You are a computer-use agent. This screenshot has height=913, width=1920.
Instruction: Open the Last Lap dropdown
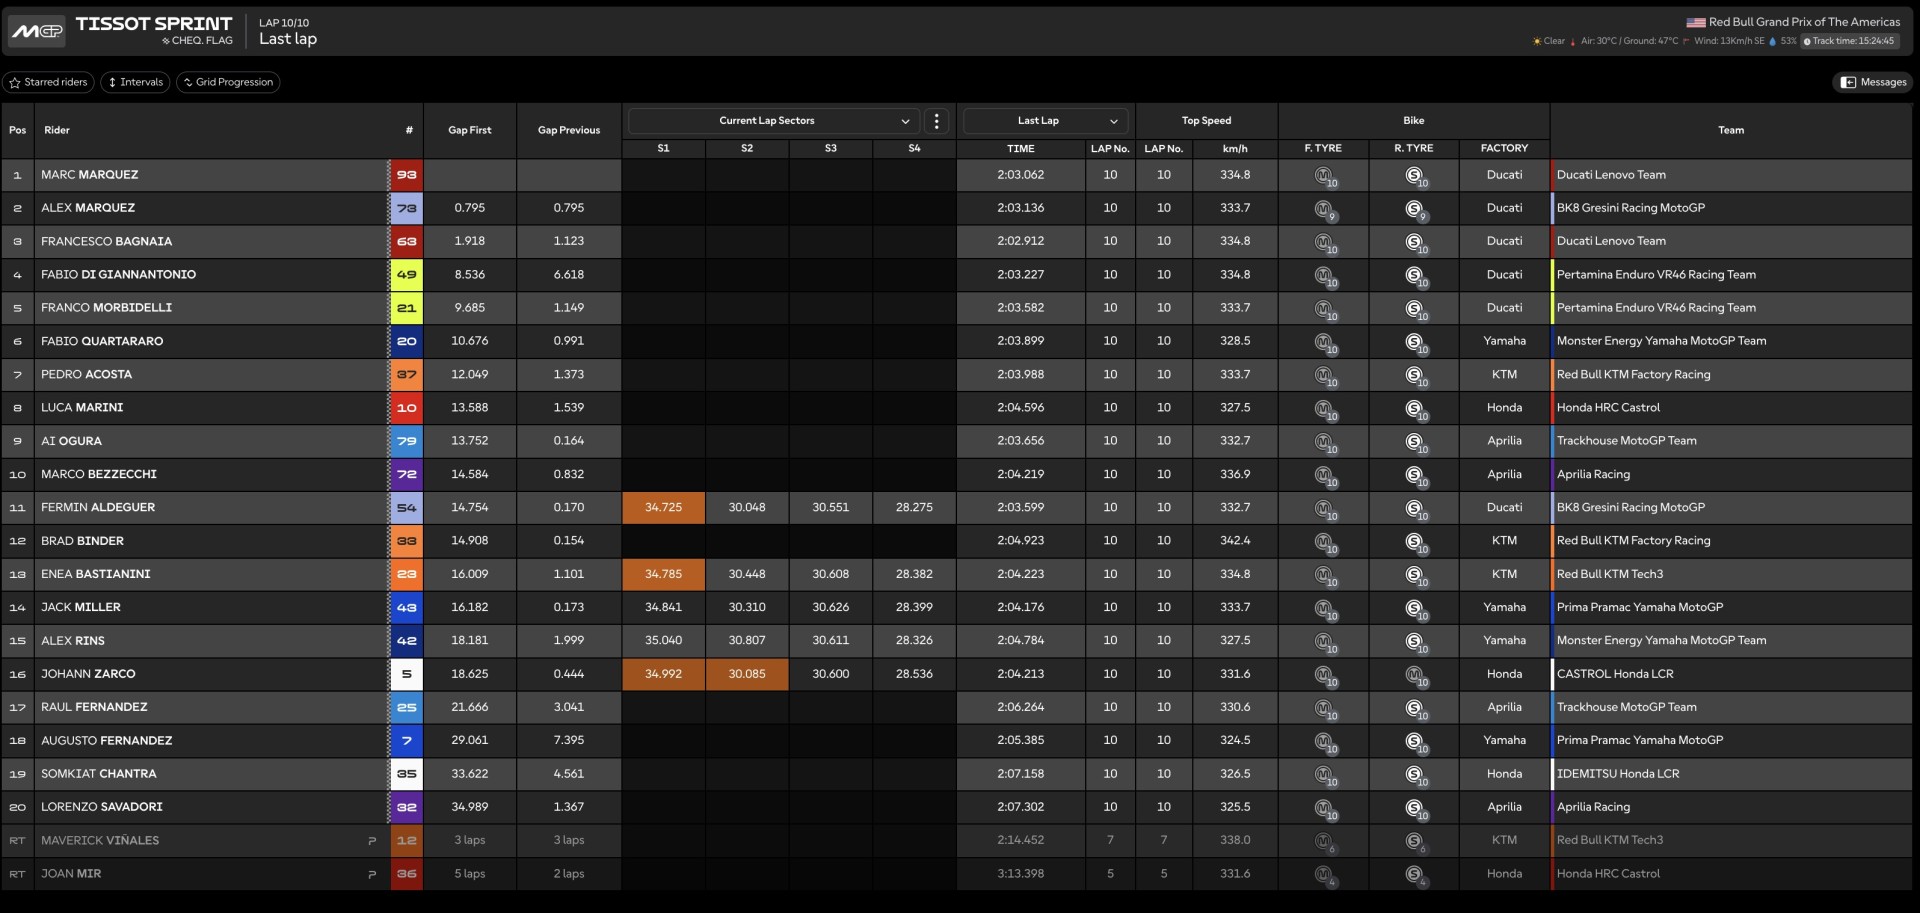1045,121
